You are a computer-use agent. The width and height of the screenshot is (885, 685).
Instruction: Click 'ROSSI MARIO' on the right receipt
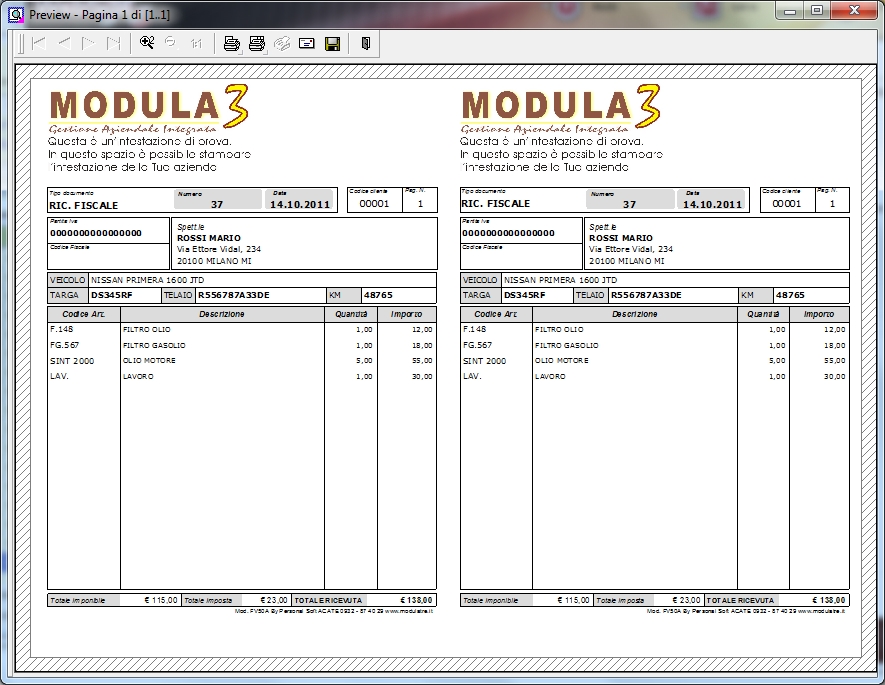(x=621, y=238)
